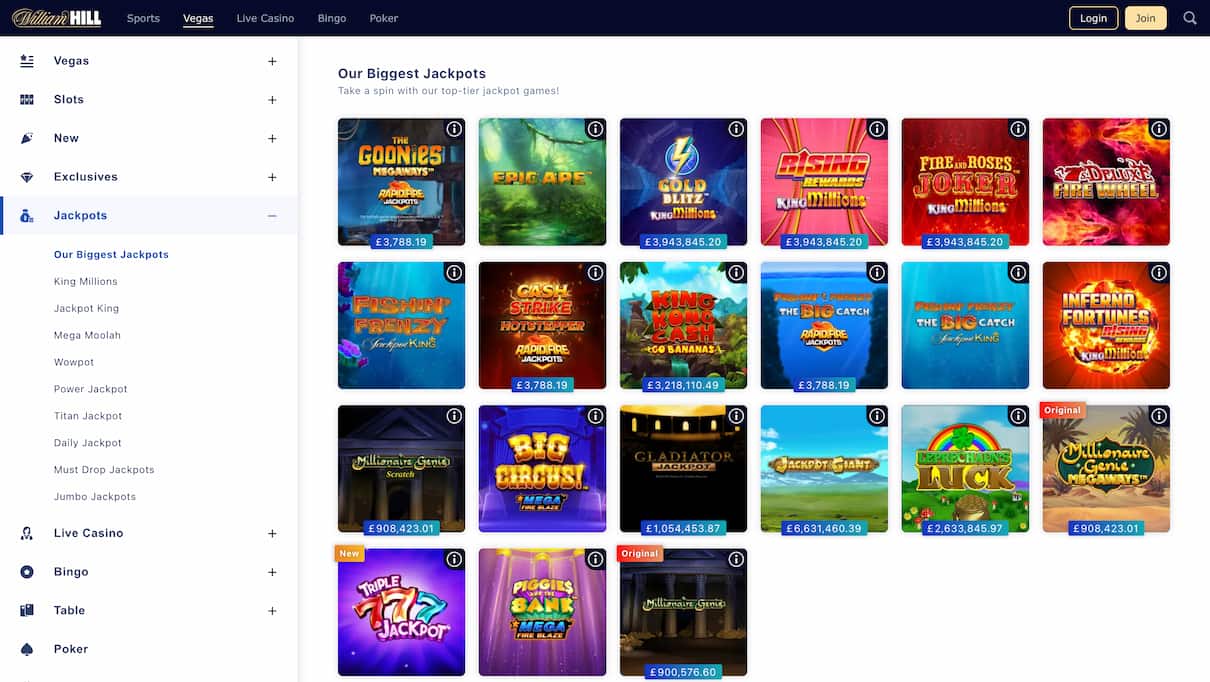The image size is (1210, 682).
Task: Show info for Big Catch Jackpot King
Action: pos(1018,273)
